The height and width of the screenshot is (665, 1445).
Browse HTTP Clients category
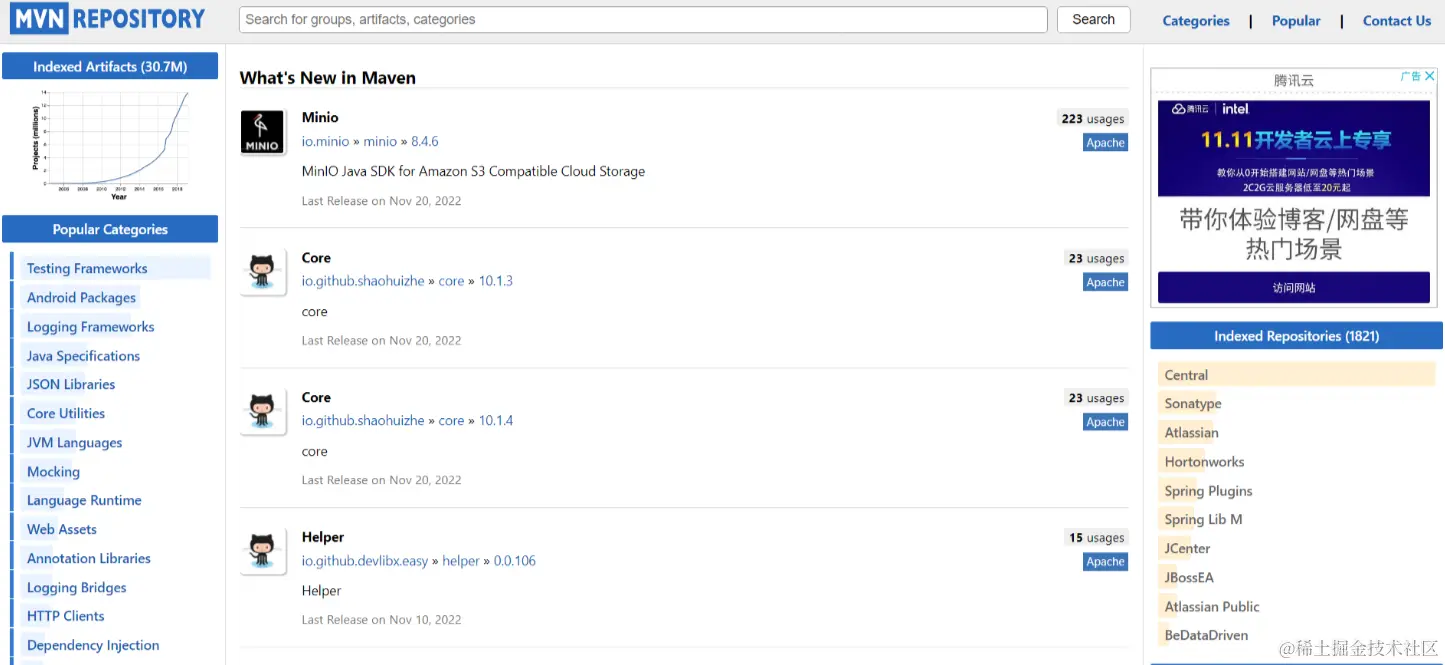coord(66,616)
